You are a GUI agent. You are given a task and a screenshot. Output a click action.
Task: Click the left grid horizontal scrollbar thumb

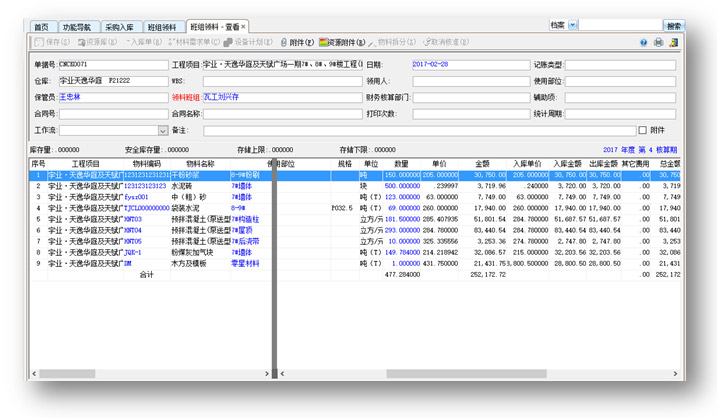tap(67, 374)
